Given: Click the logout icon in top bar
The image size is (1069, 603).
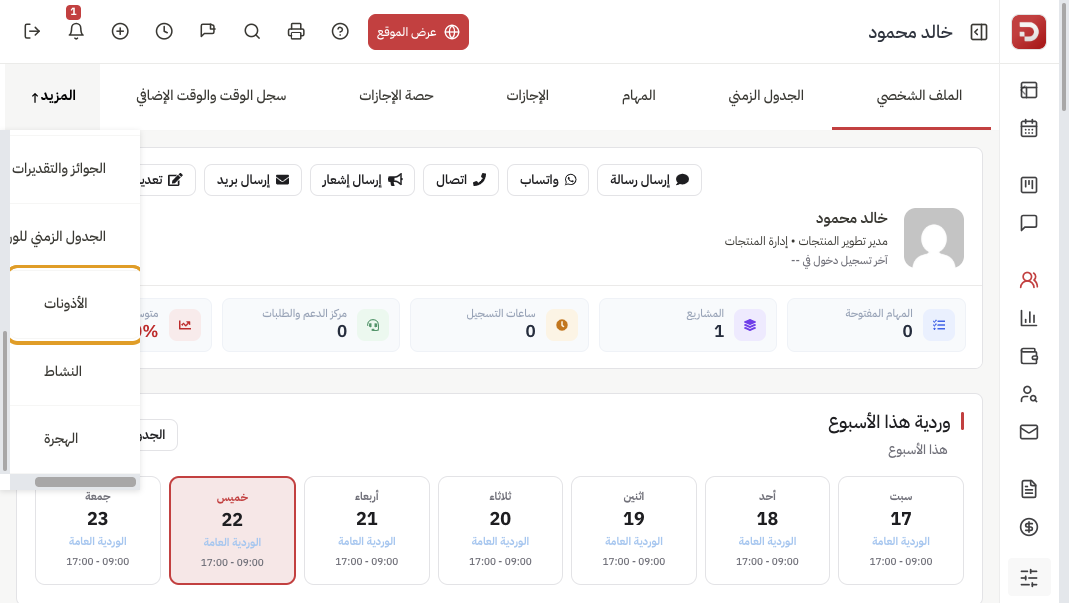Looking at the screenshot, I should (32, 31).
